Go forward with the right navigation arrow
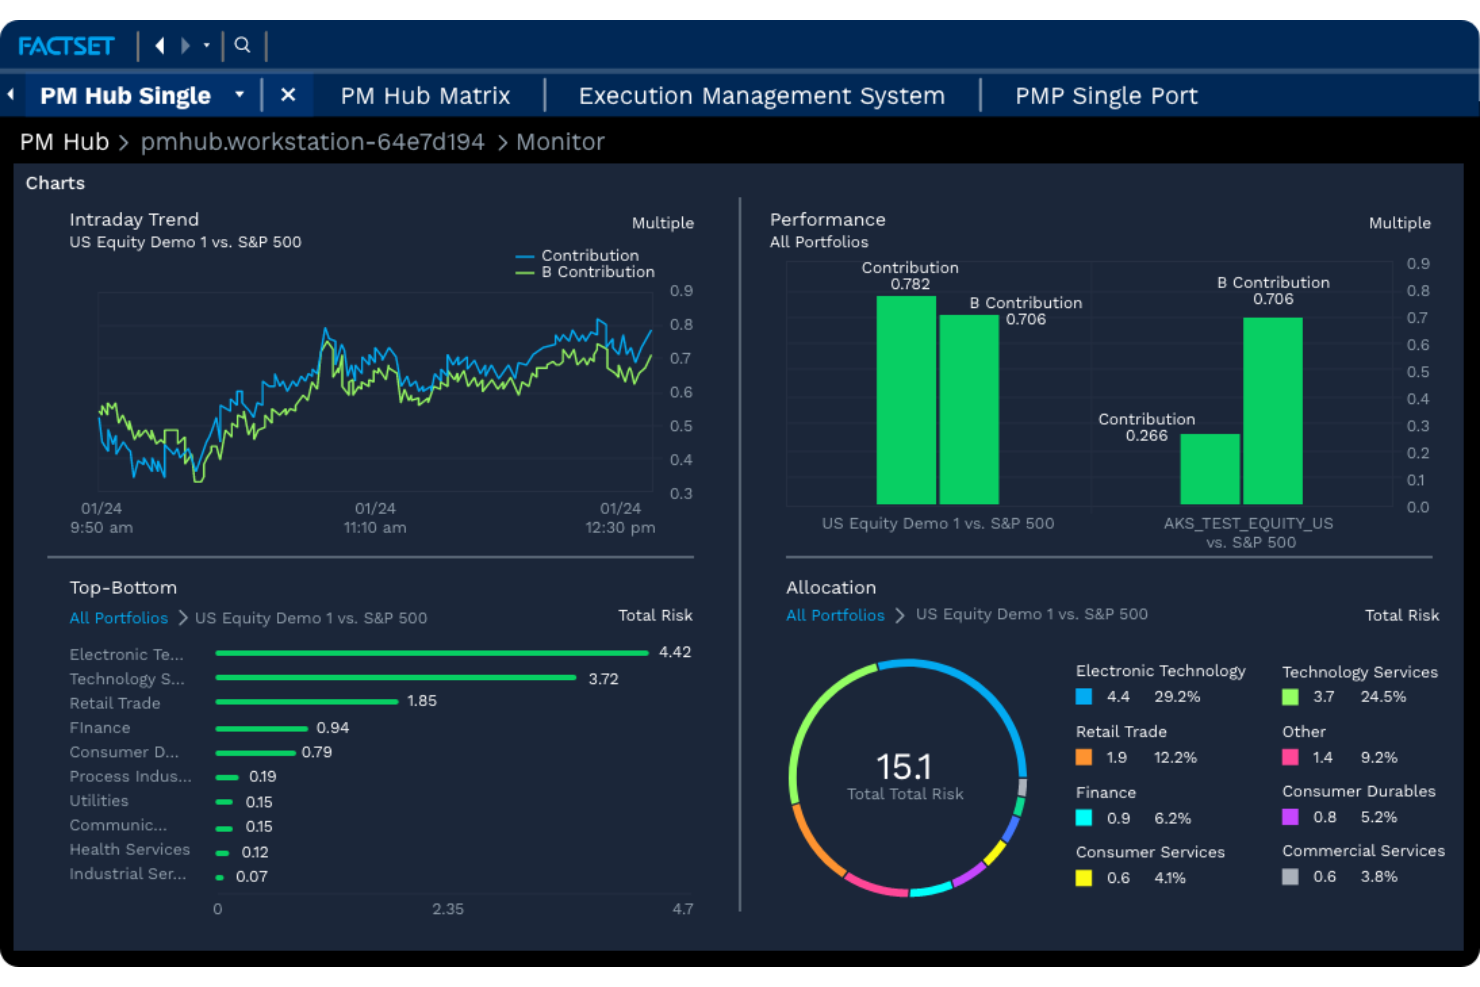The height and width of the screenshot is (987, 1480). pos(185,45)
